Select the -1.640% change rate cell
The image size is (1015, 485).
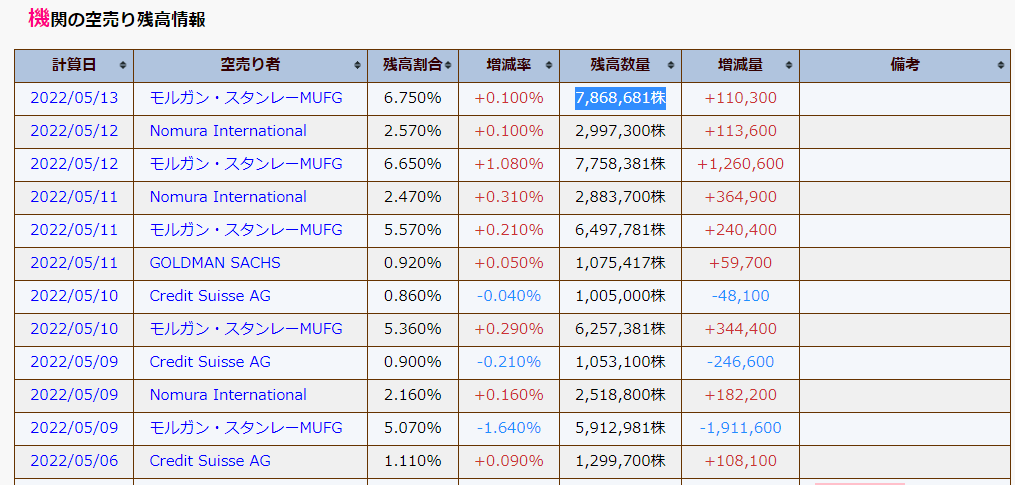[x=509, y=428]
